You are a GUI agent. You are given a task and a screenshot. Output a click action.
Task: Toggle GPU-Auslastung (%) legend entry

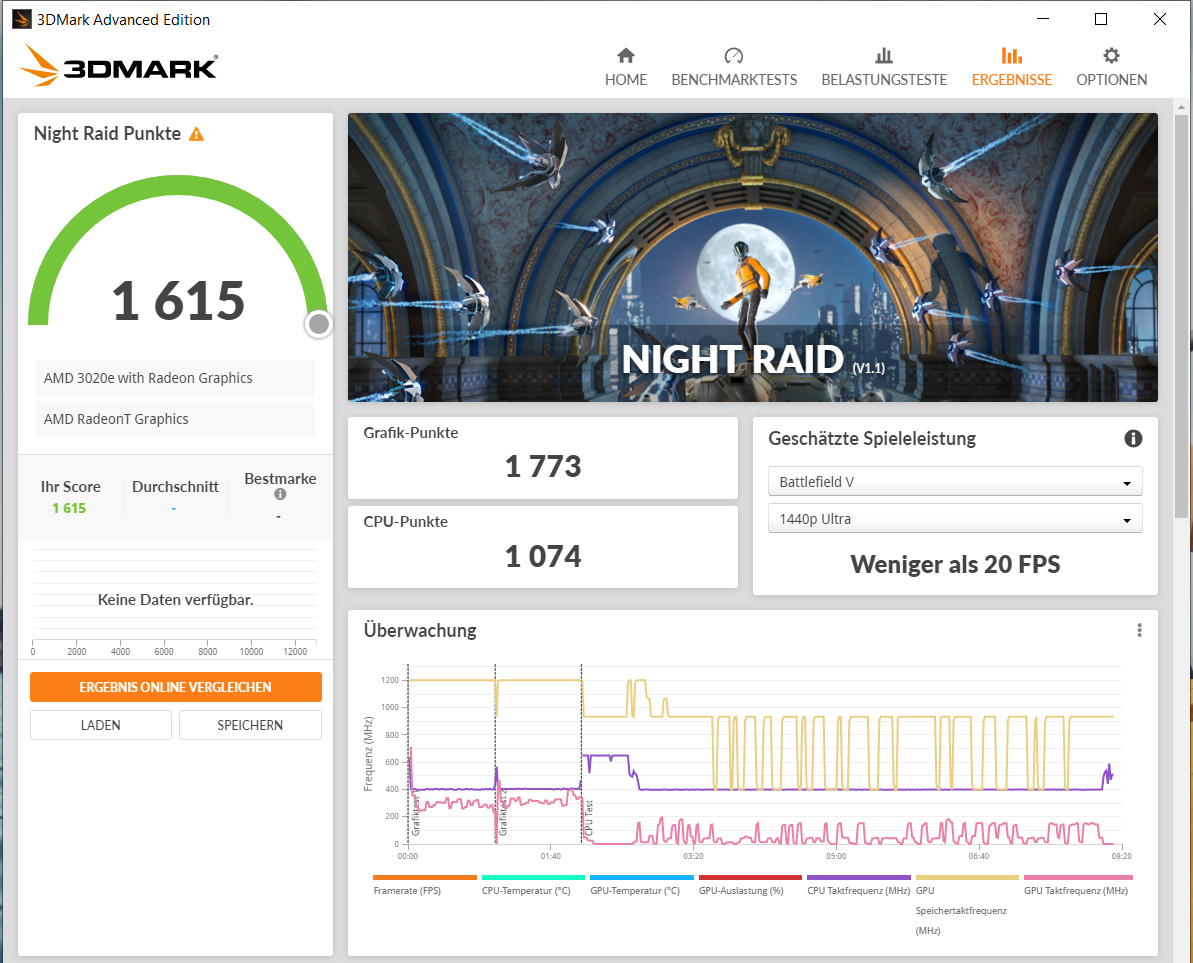(749, 885)
